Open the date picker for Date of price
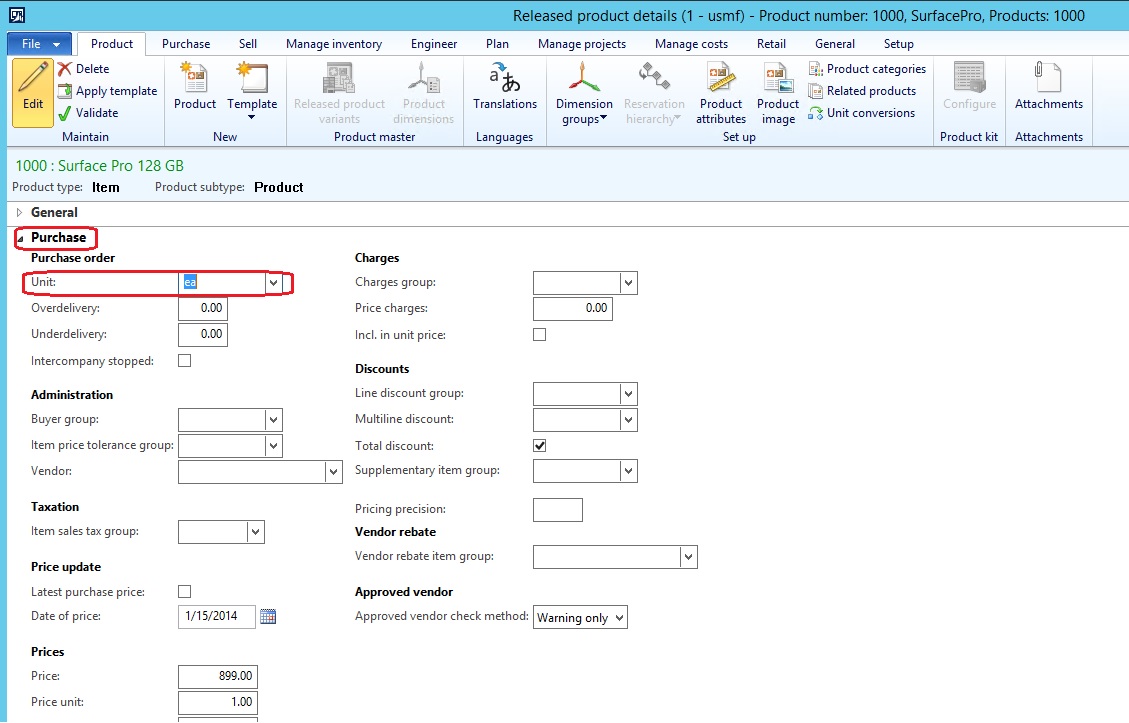Viewport: 1129px width, 723px height. point(267,616)
